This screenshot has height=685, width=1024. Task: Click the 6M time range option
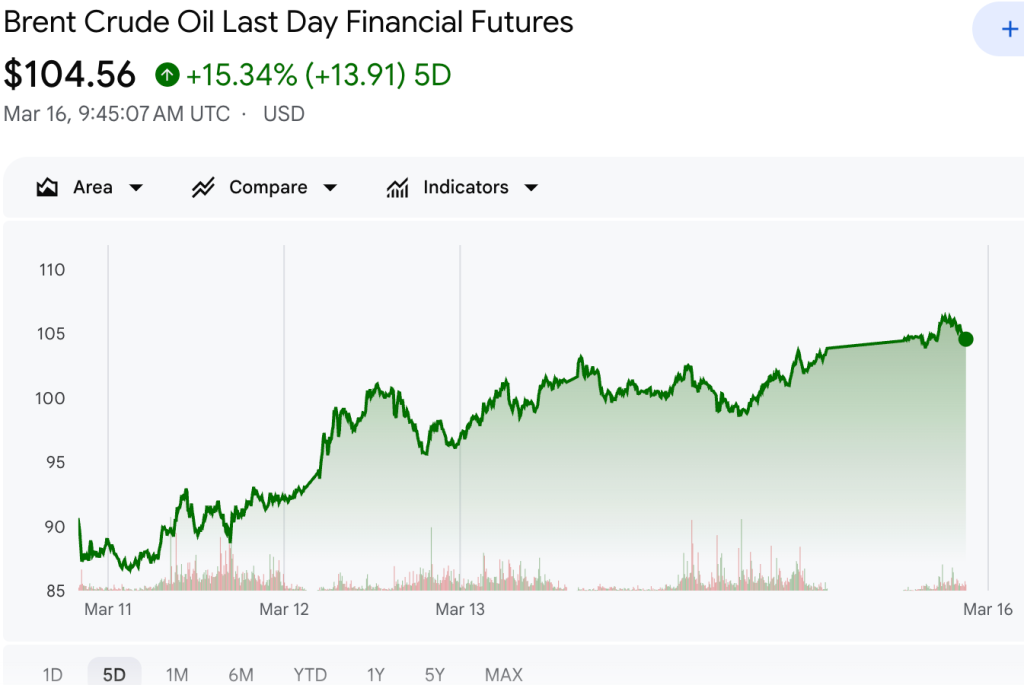click(240, 675)
